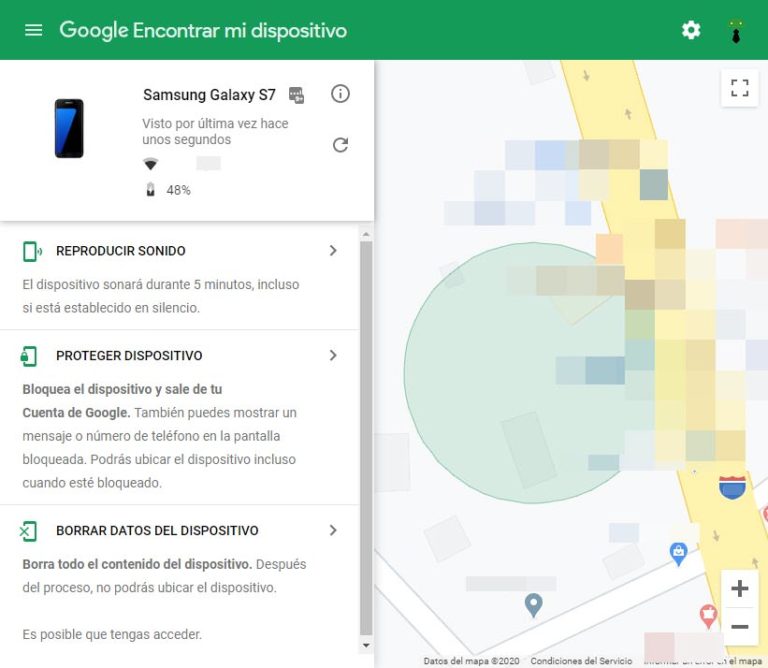The width and height of the screenshot is (768, 668).
Task: Expand Proteger Dispositivo chevron
Action: (333, 355)
